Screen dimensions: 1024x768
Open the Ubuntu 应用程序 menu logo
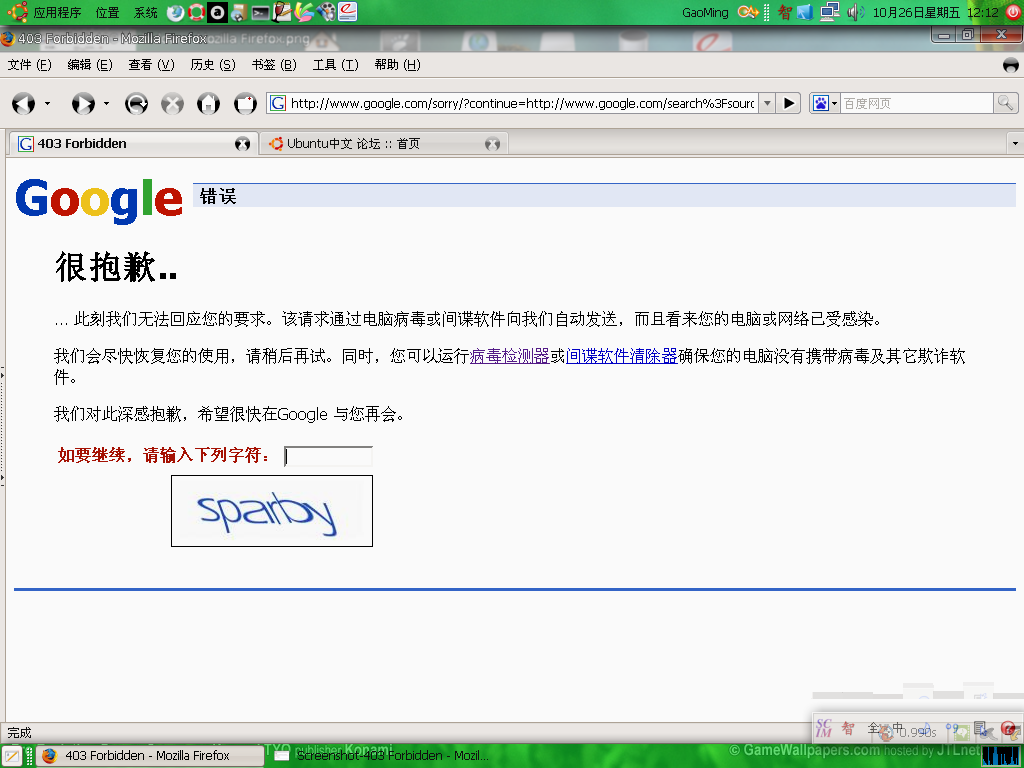pos(18,12)
